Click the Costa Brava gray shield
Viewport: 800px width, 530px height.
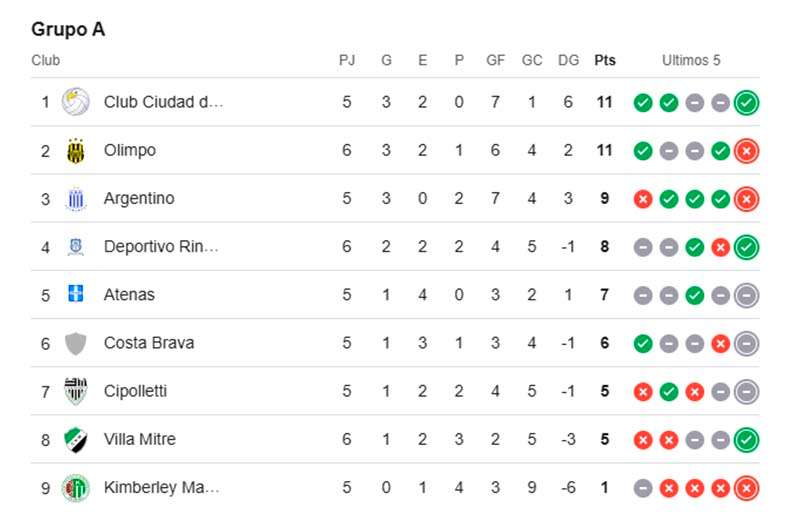tap(76, 343)
